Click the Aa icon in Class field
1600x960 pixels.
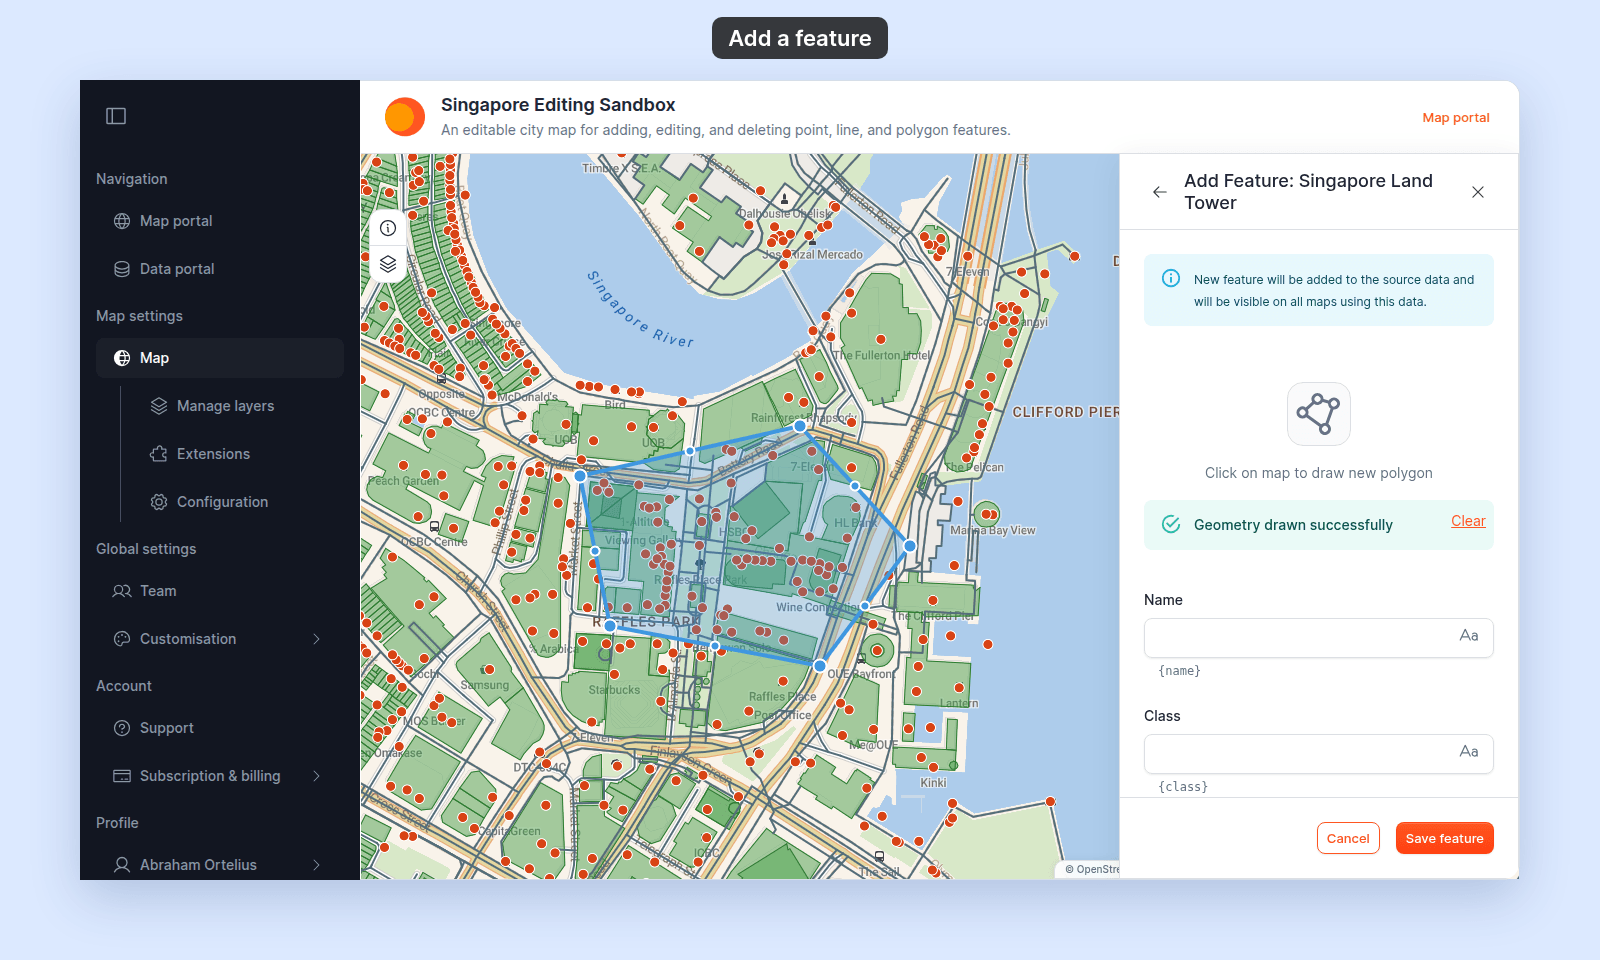pos(1468,752)
